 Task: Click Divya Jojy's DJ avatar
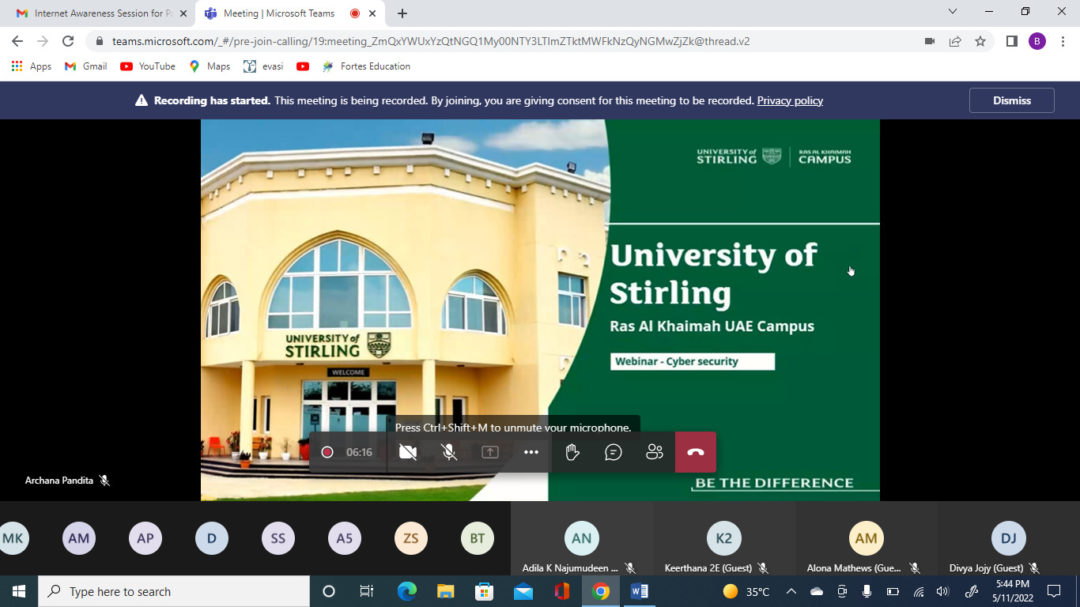click(1008, 538)
